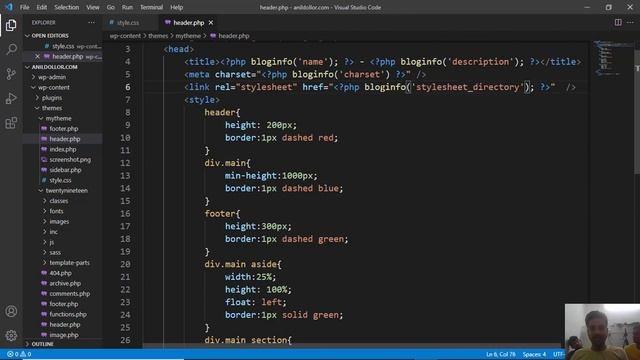Expand the sass folder

coord(55,253)
